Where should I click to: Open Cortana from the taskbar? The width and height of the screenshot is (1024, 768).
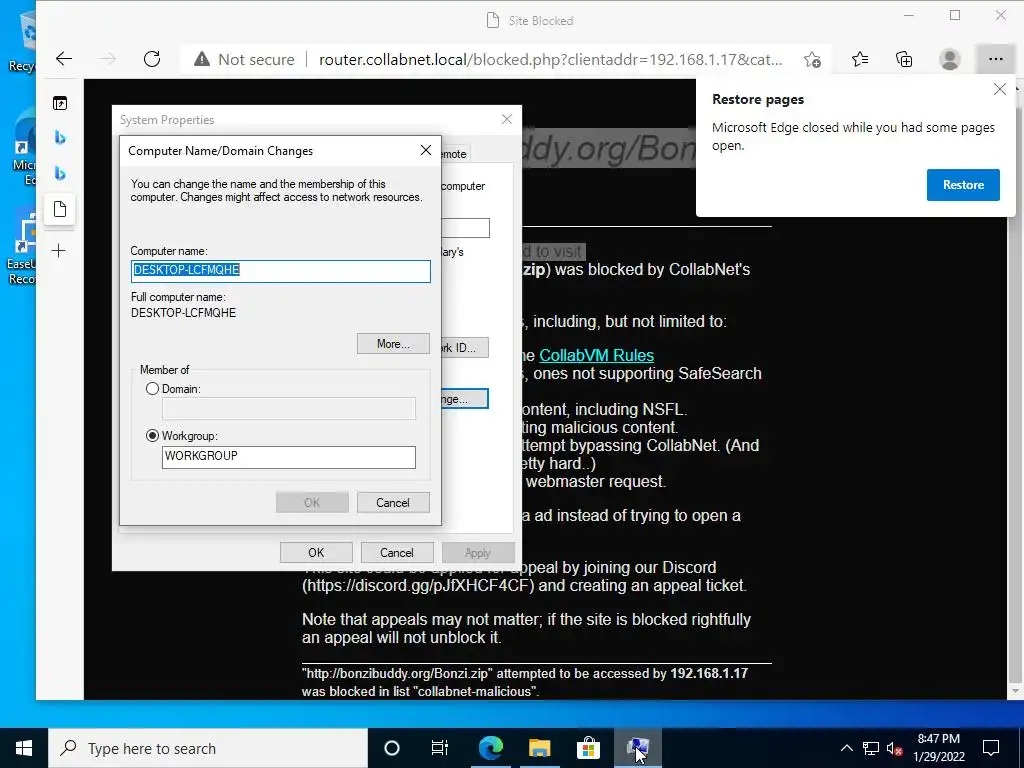(392, 748)
